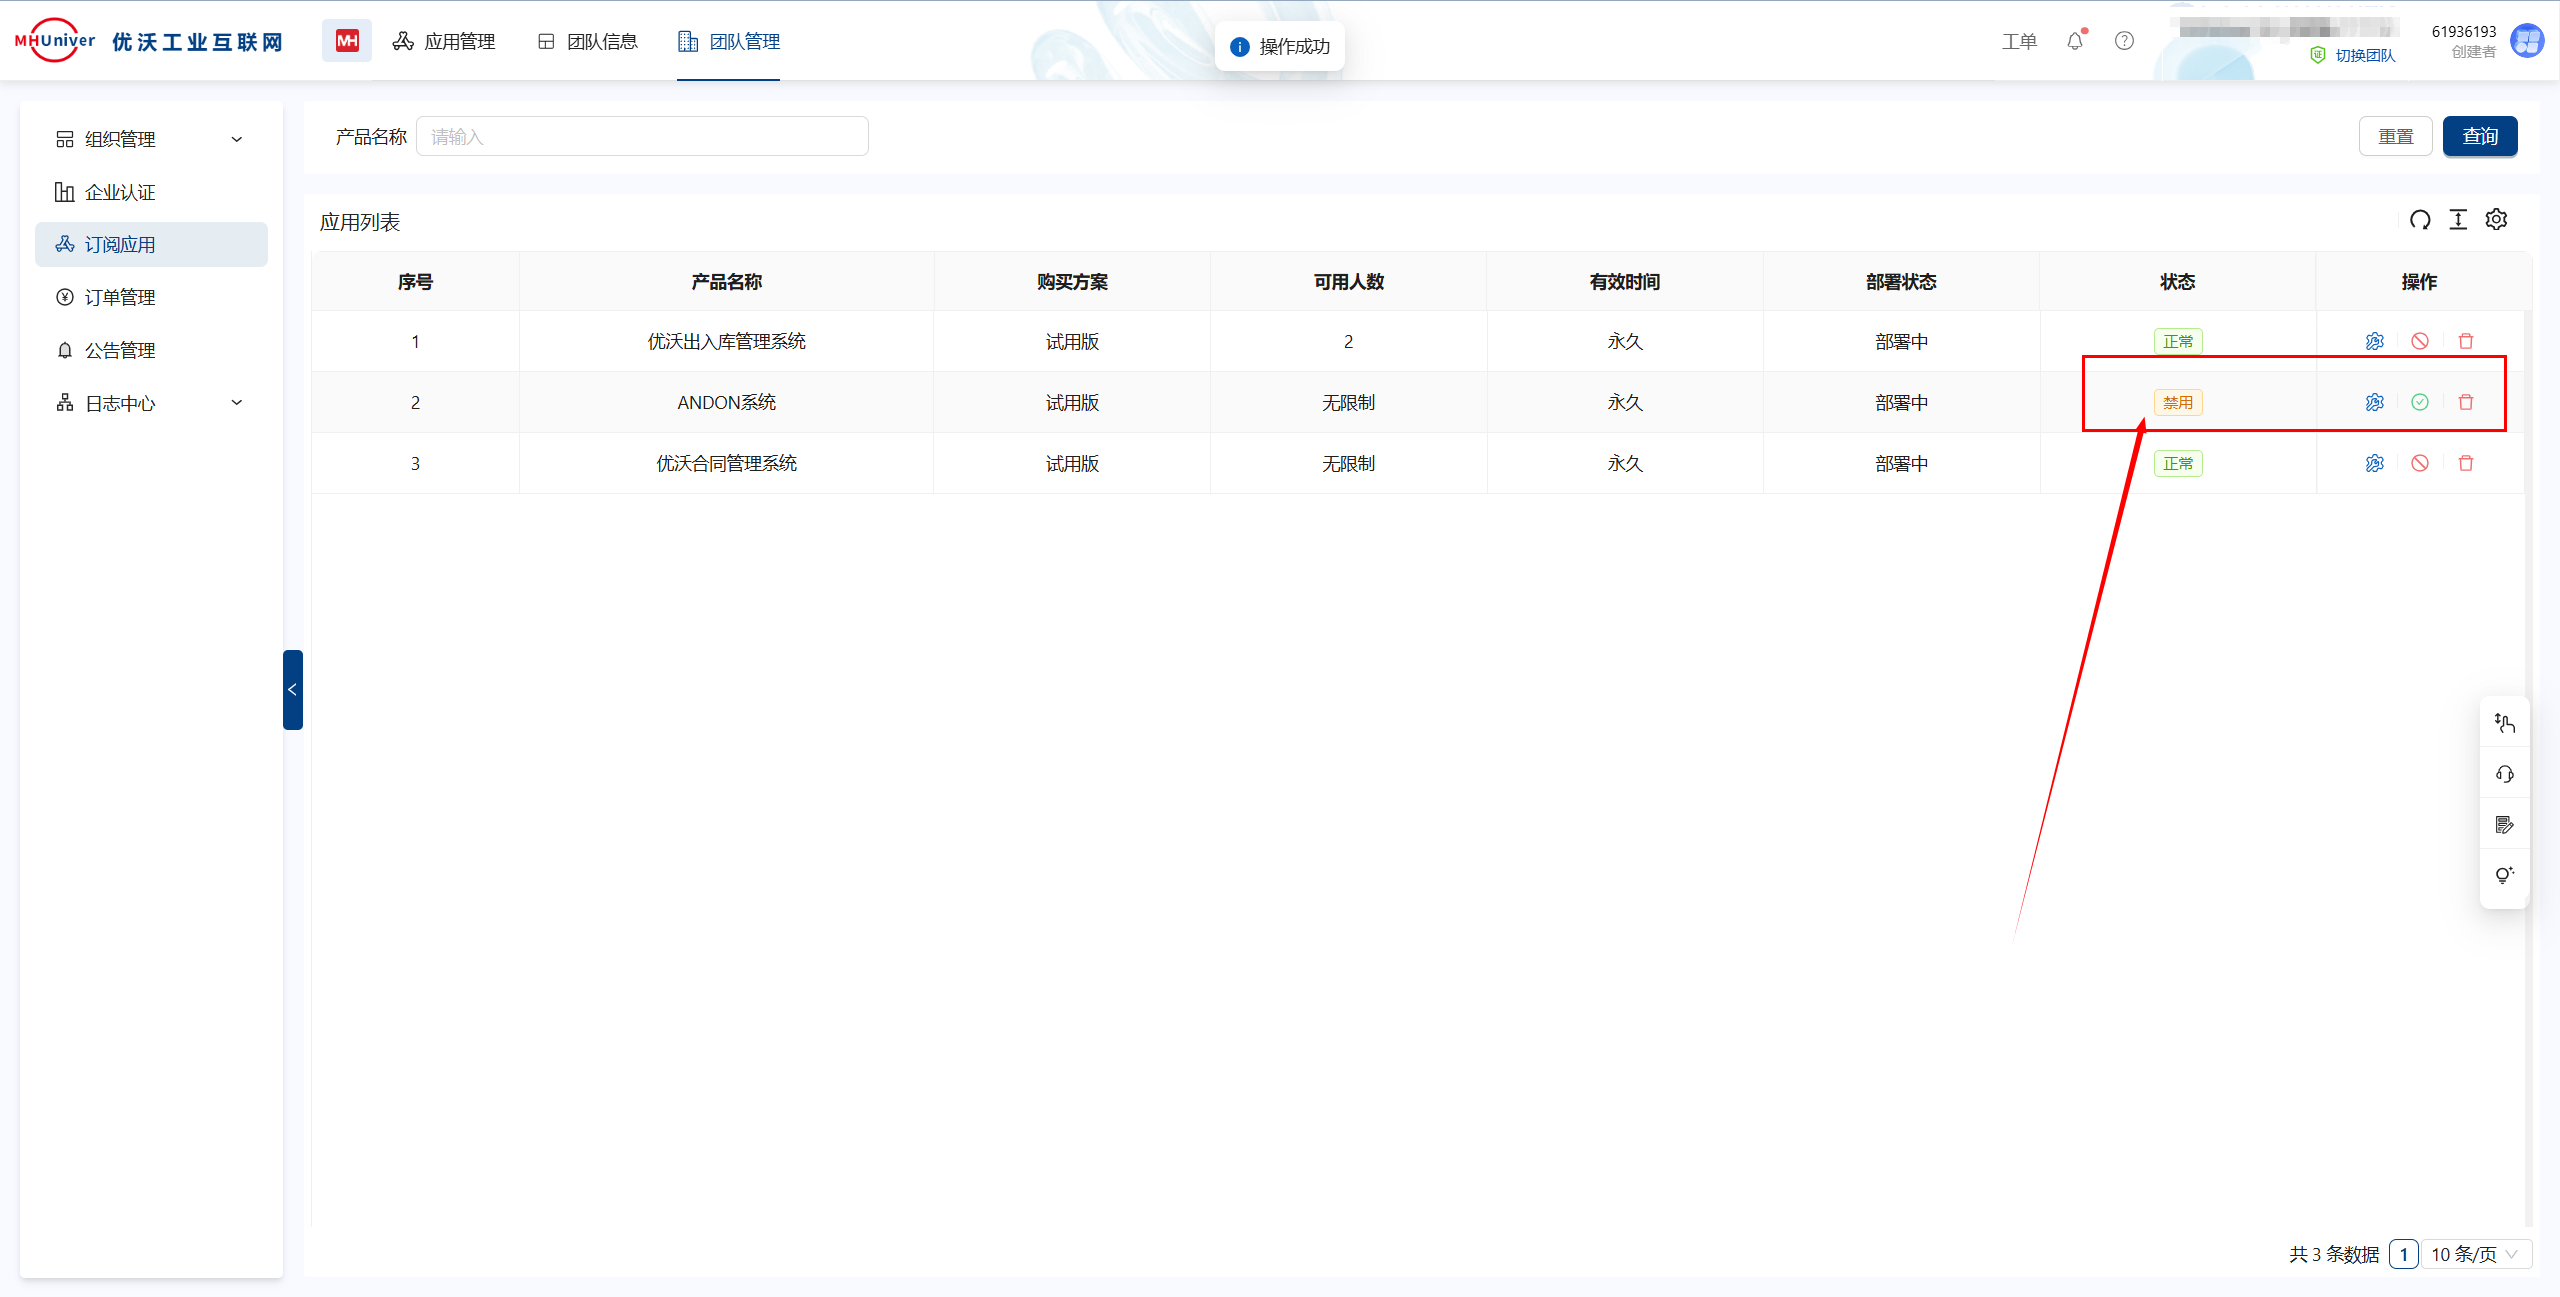
Task: Click the help question mark icon
Action: coord(2124,41)
